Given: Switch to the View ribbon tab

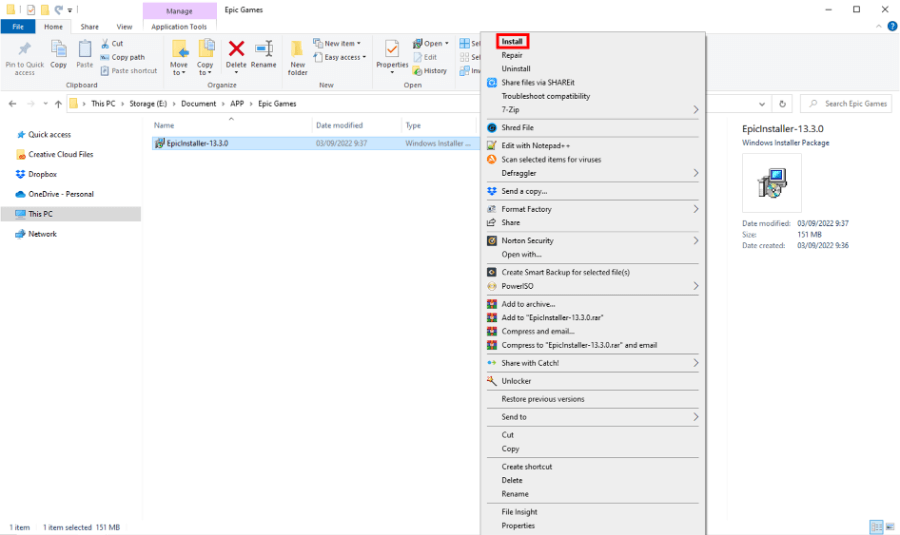Looking at the screenshot, I should coord(124,26).
